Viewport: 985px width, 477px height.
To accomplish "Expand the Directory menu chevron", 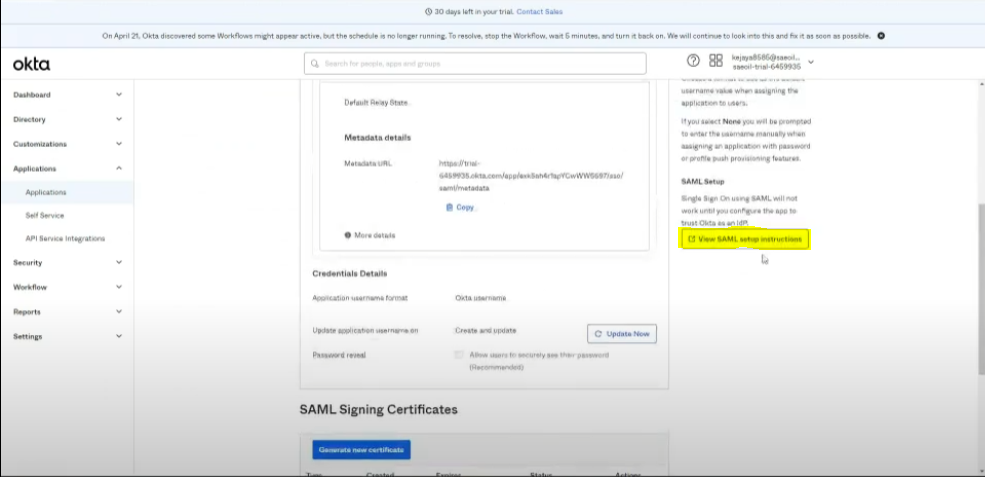I will point(119,119).
